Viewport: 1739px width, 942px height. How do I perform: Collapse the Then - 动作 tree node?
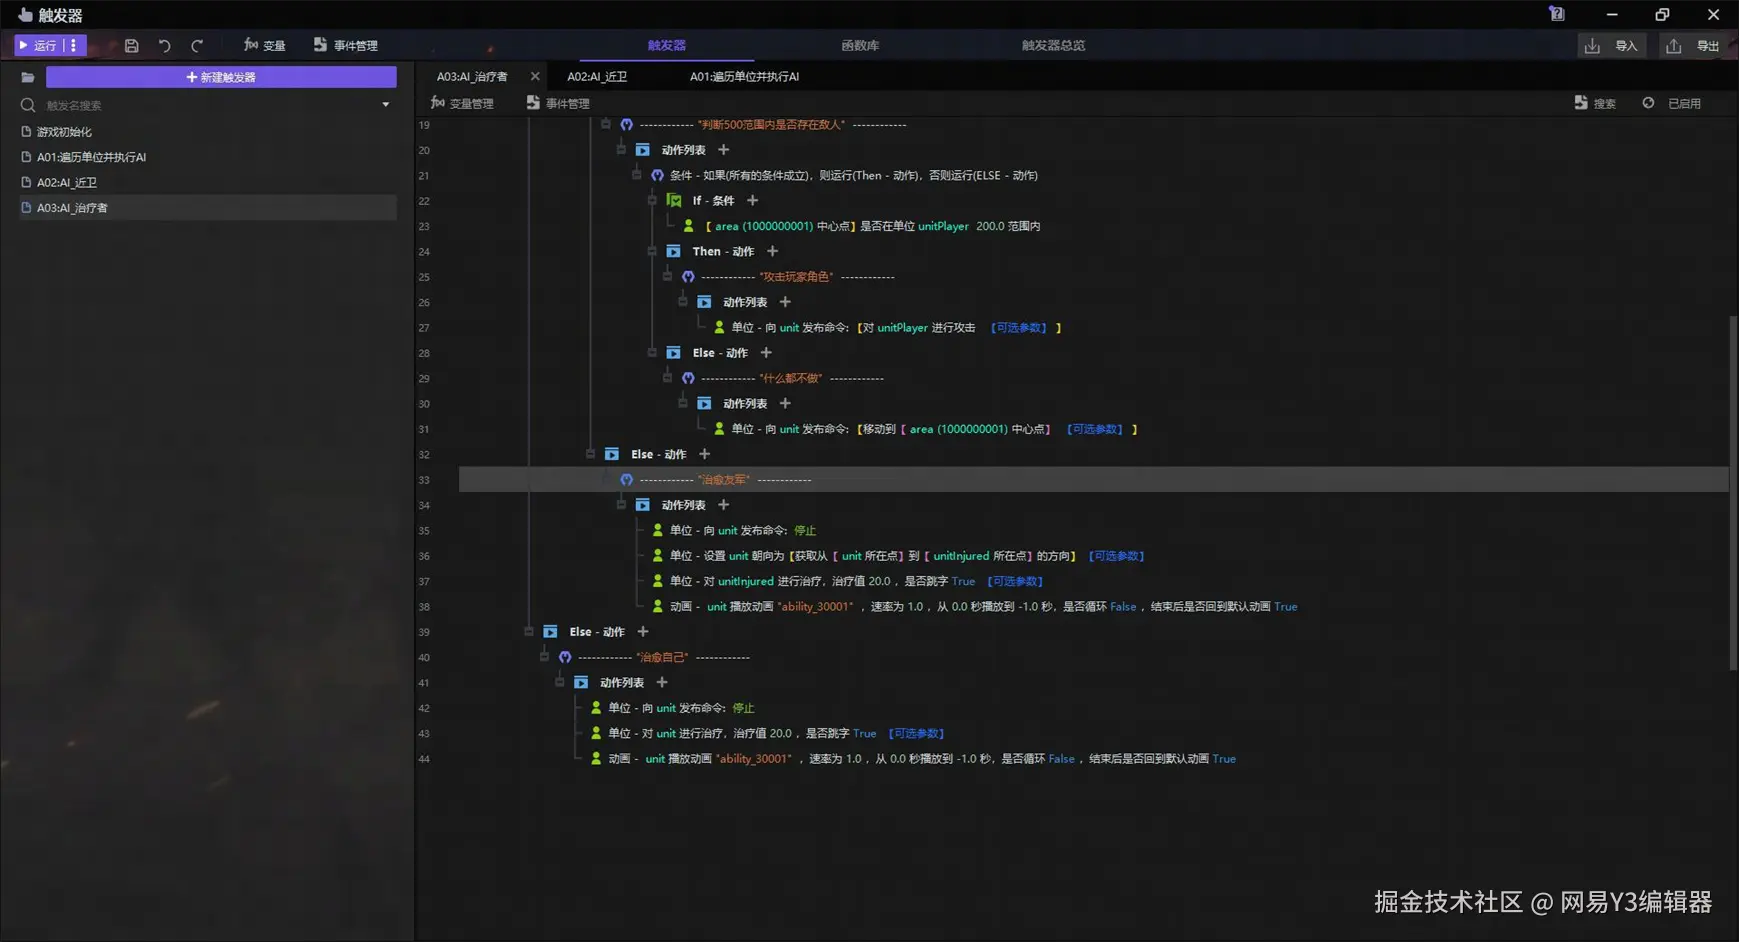click(x=652, y=252)
